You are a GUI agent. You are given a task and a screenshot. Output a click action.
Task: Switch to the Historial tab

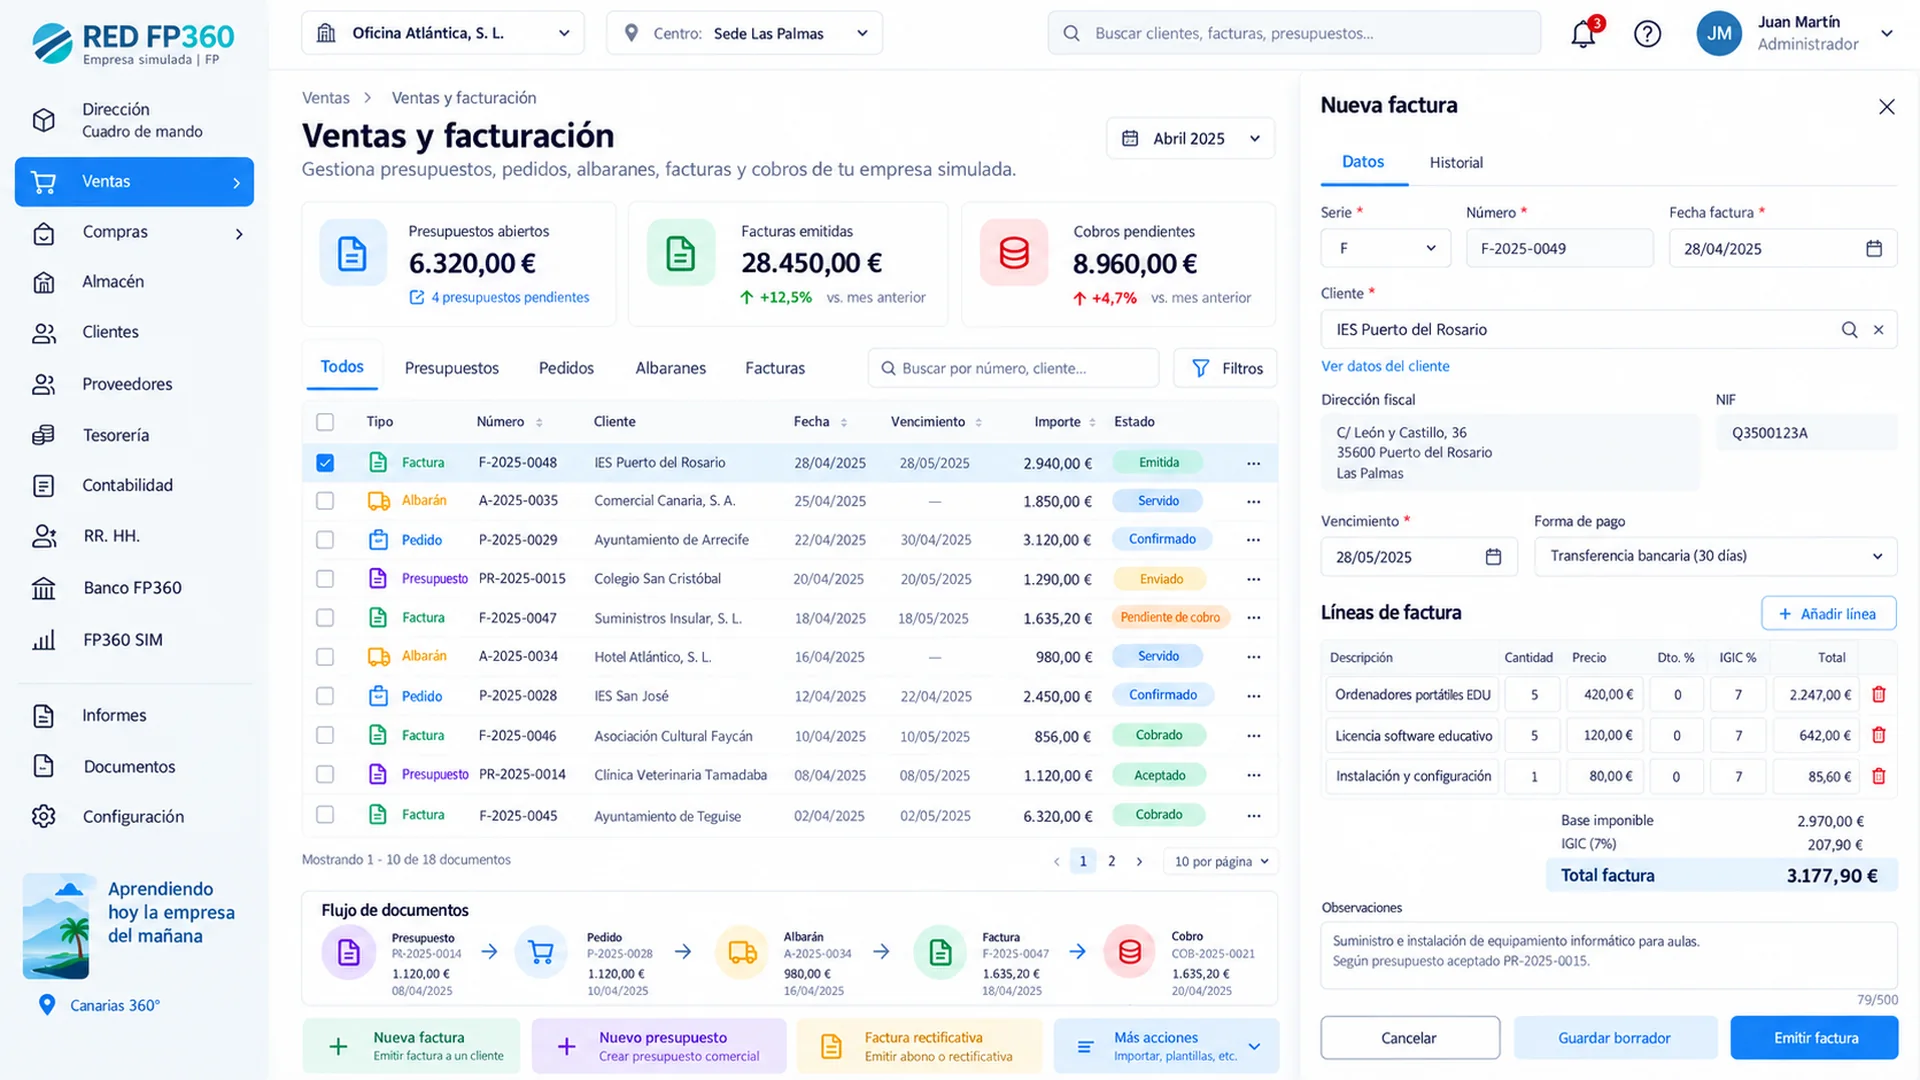point(1455,162)
